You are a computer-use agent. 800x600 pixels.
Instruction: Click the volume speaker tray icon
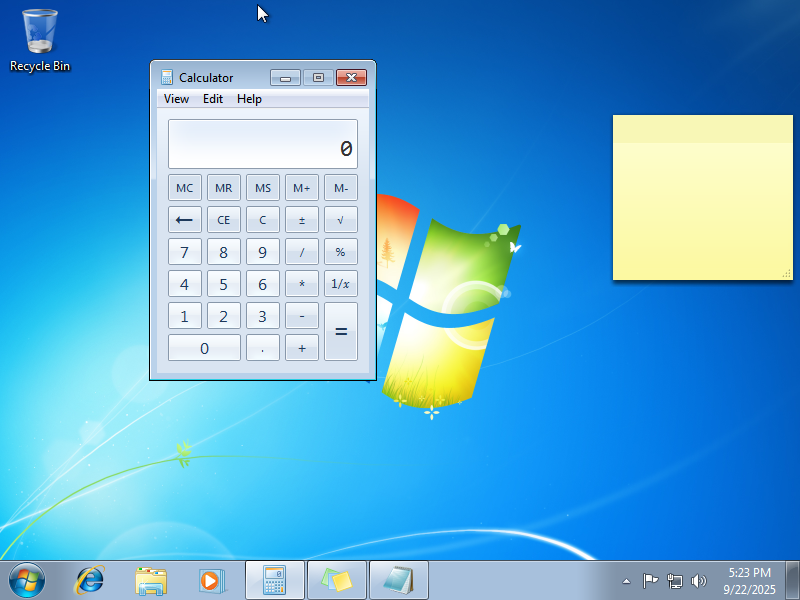pyautogui.click(x=698, y=581)
